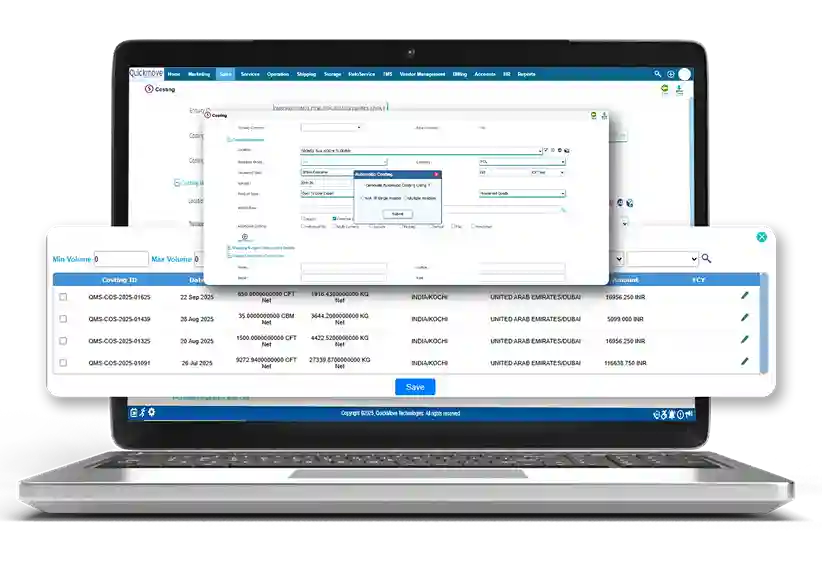
Task: Edit costing QMS-COS-2025-01625 with pencil icon
Action: [745, 296]
